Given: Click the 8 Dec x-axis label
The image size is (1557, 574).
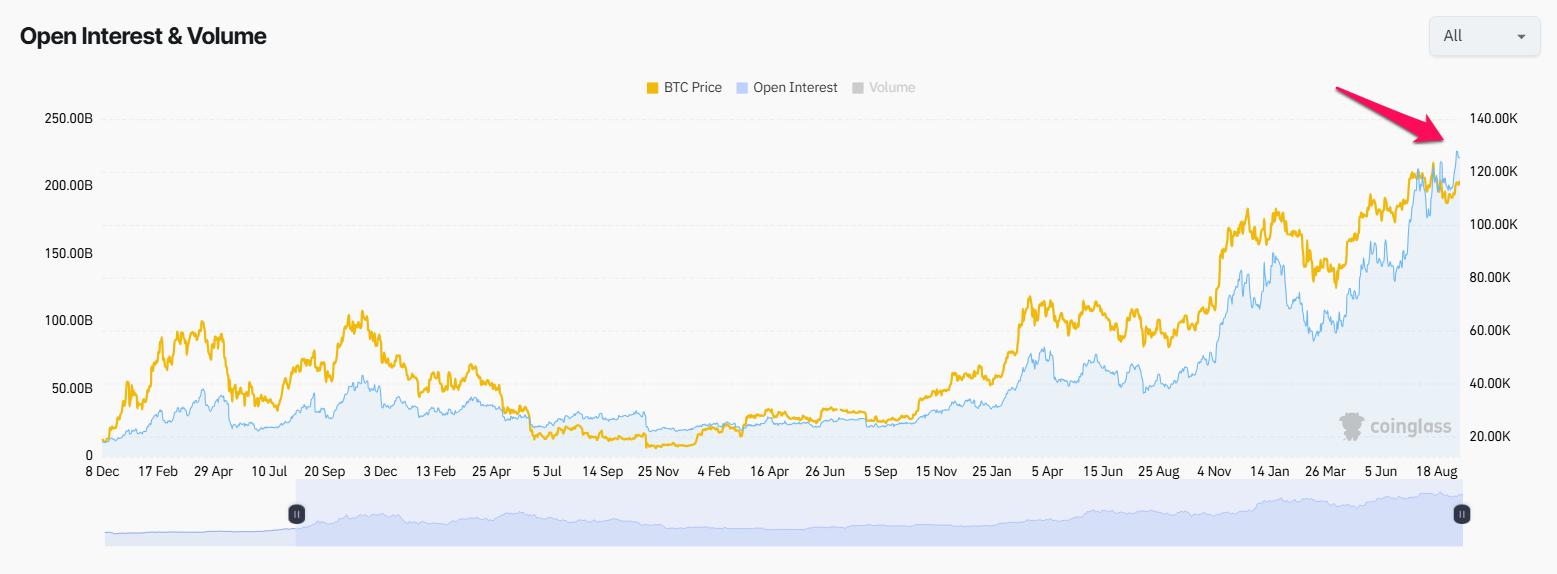Looking at the screenshot, I should (102, 471).
